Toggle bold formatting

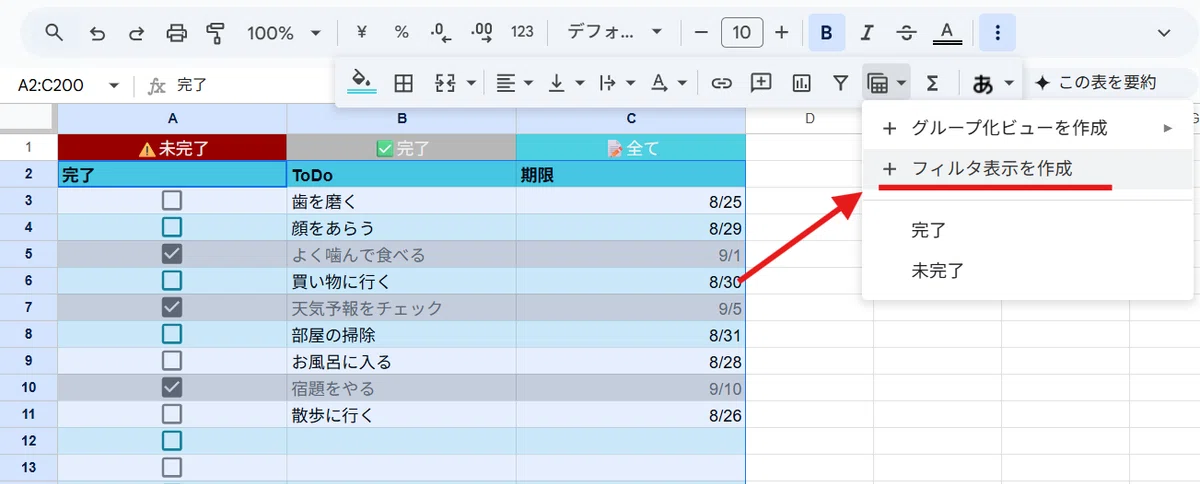[826, 33]
